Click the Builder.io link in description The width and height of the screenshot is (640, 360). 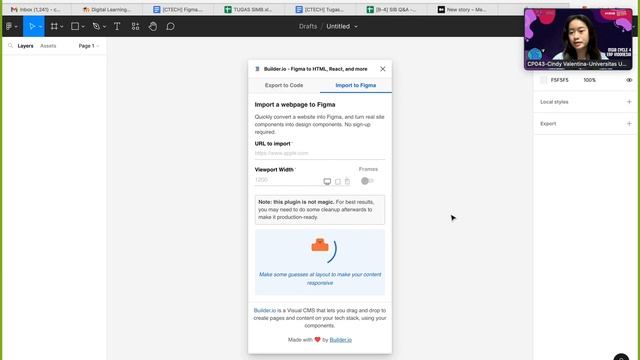264,311
